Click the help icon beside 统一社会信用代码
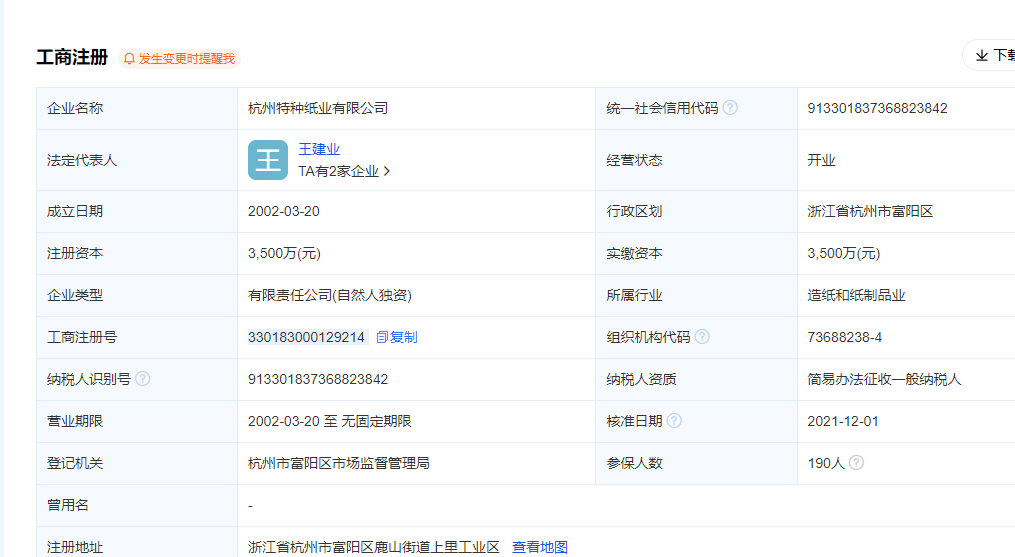Image resolution: width=1015 pixels, height=557 pixels. tap(730, 108)
